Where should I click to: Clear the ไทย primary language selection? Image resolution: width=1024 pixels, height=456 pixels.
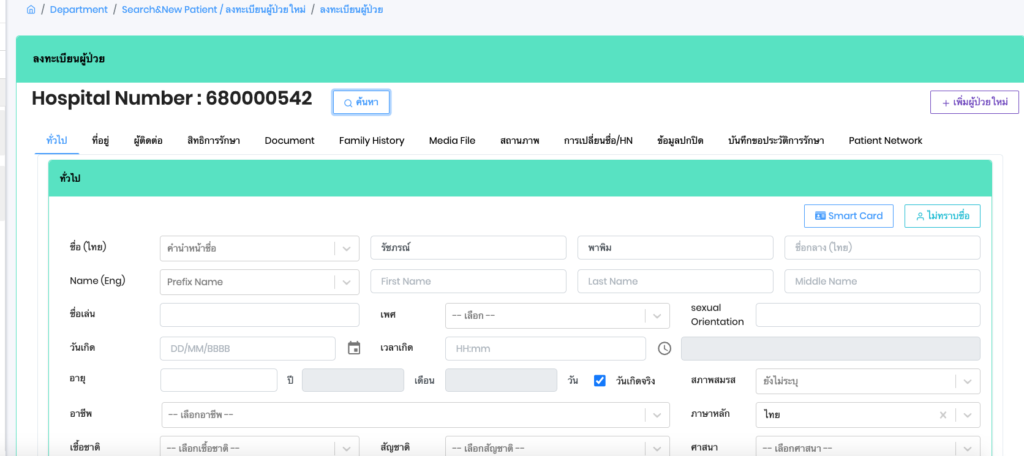pyautogui.click(x=943, y=414)
